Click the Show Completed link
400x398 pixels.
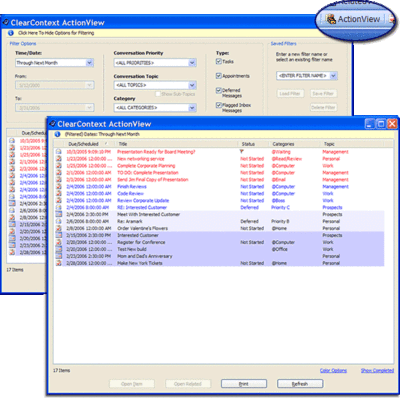coord(377,371)
